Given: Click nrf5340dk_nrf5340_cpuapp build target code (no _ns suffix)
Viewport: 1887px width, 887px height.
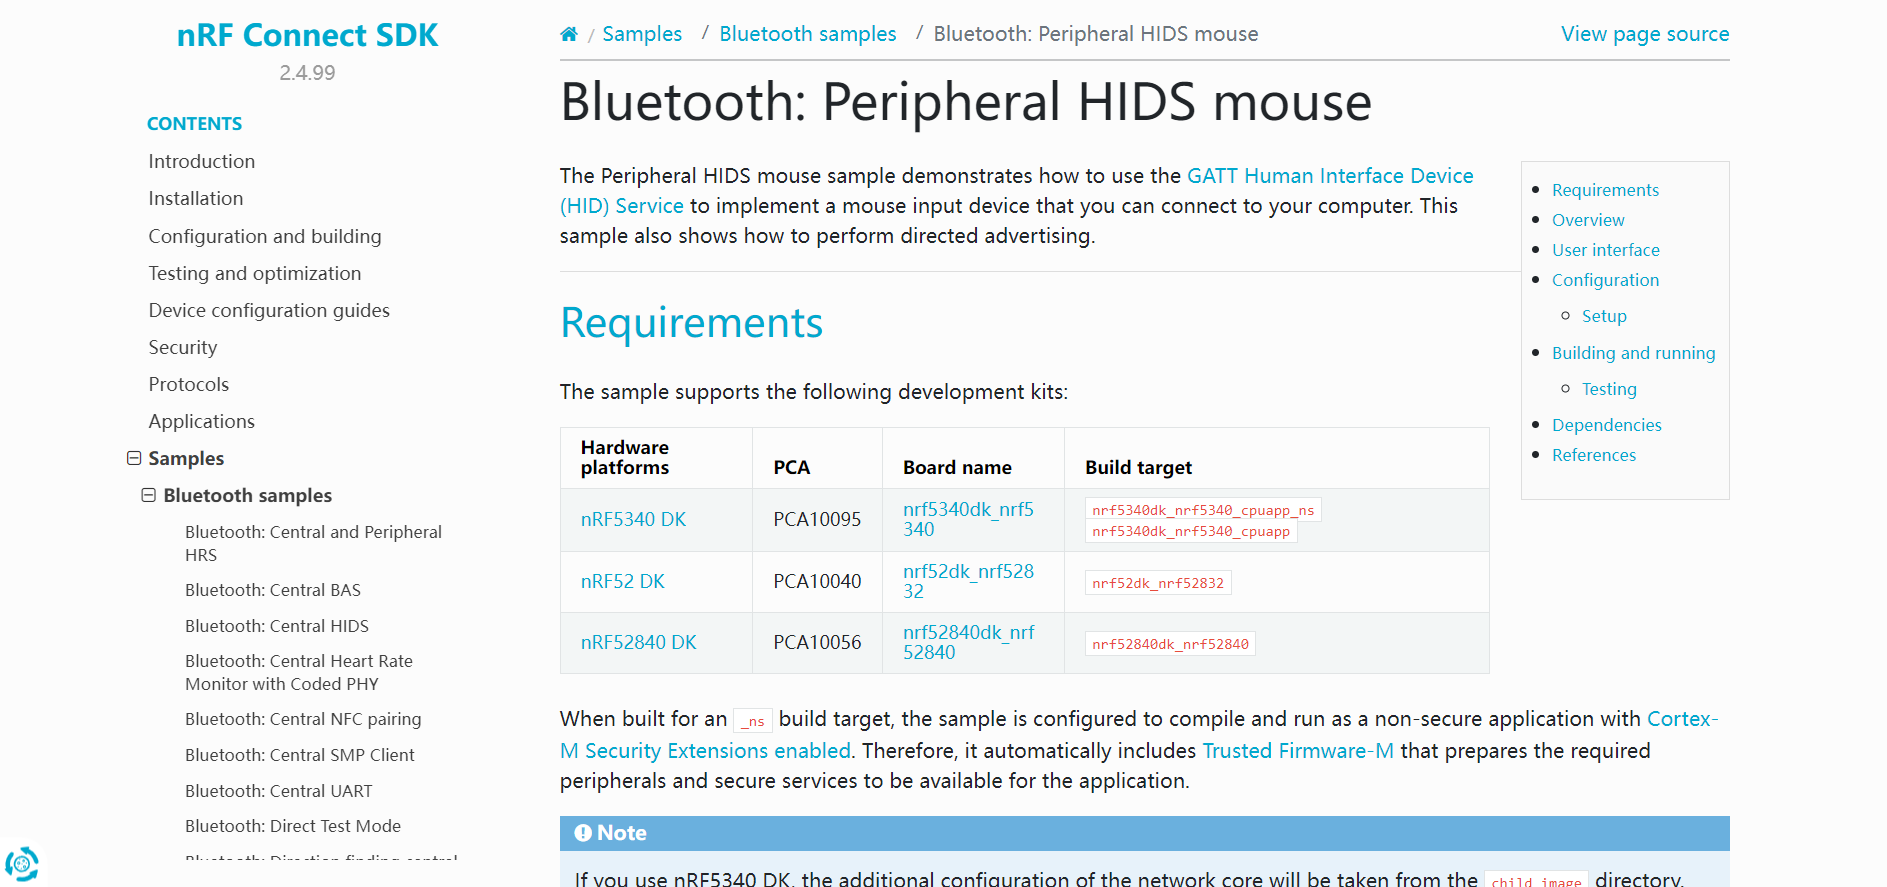Looking at the screenshot, I should [x=1191, y=531].
